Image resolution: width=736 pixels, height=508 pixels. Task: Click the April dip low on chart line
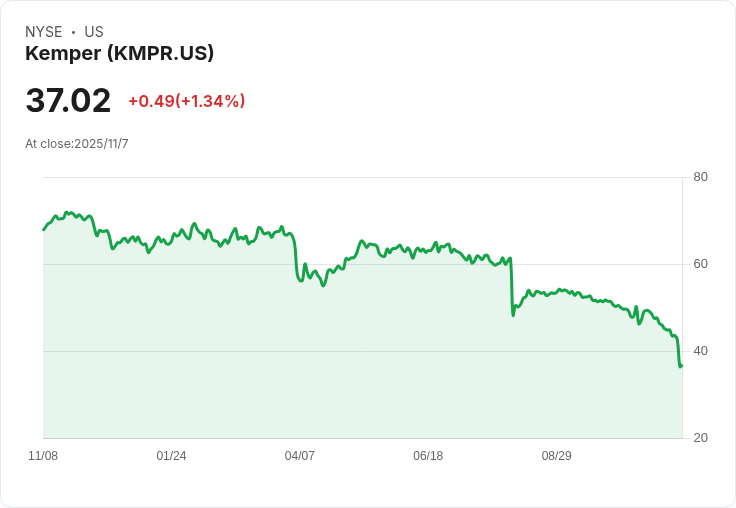click(x=323, y=285)
